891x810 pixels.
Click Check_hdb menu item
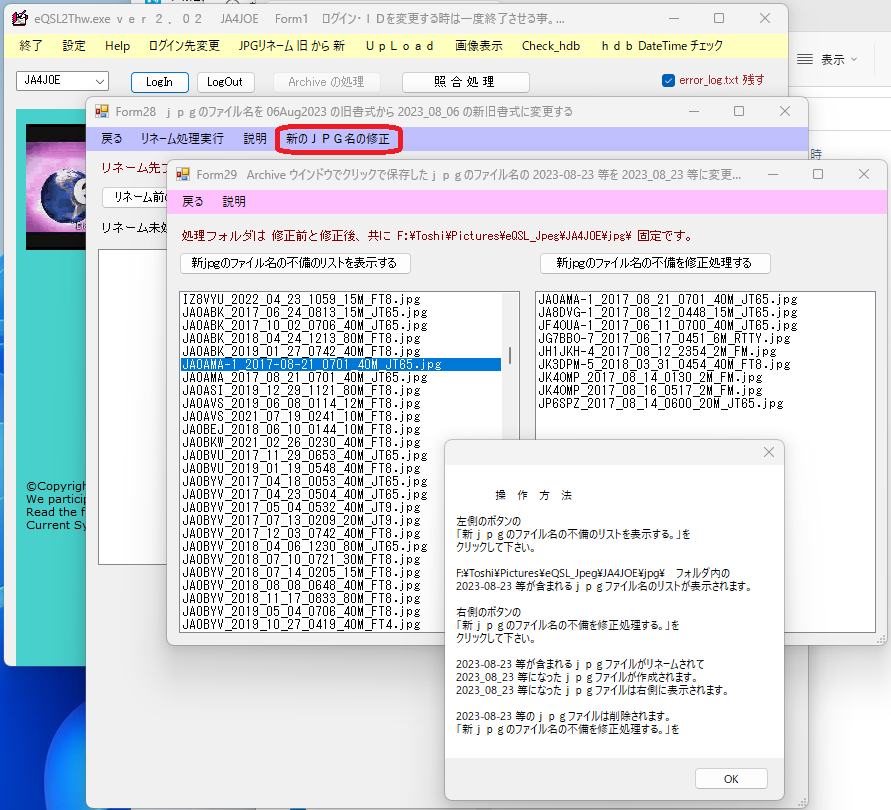pos(551,45)
